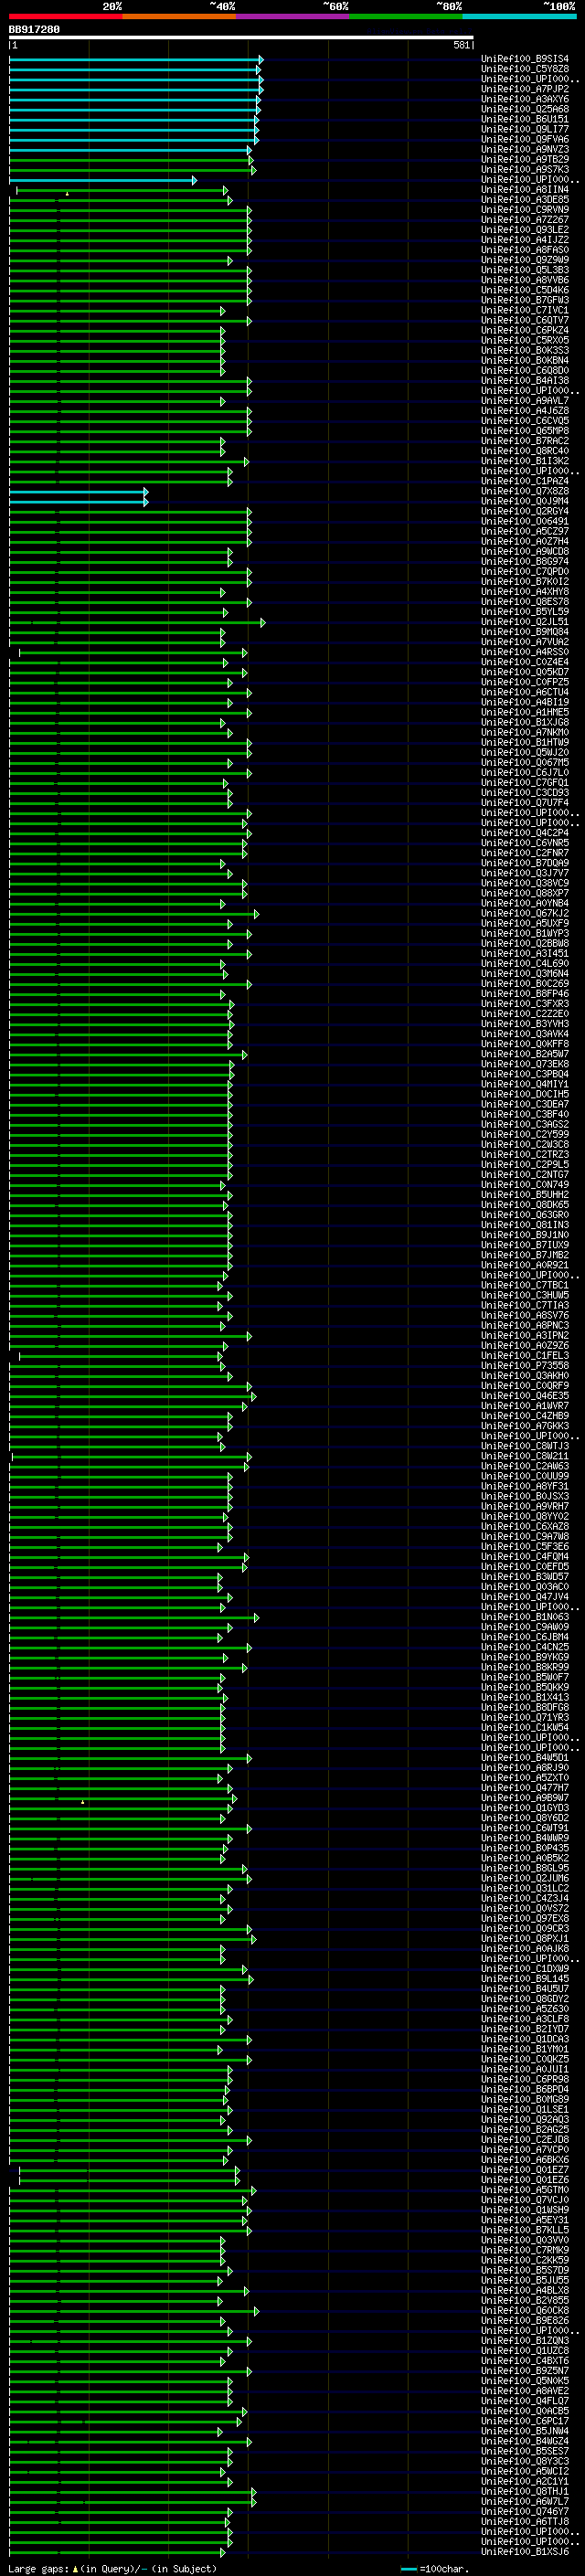Open hit UniRef100_Q25A68

(x=525, y=109)
